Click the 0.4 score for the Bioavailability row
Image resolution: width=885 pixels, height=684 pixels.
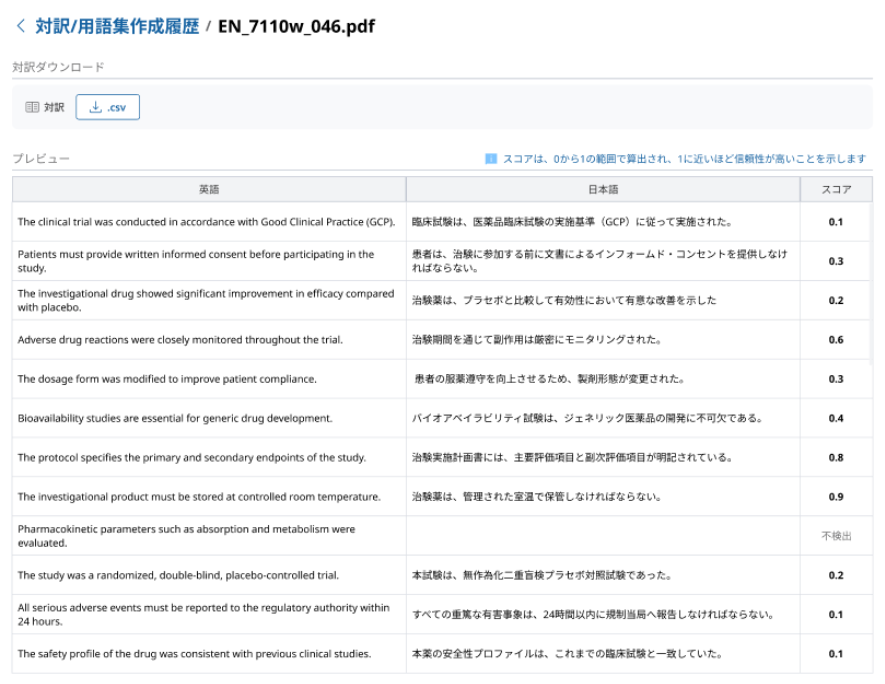click(x=836, y=418)
